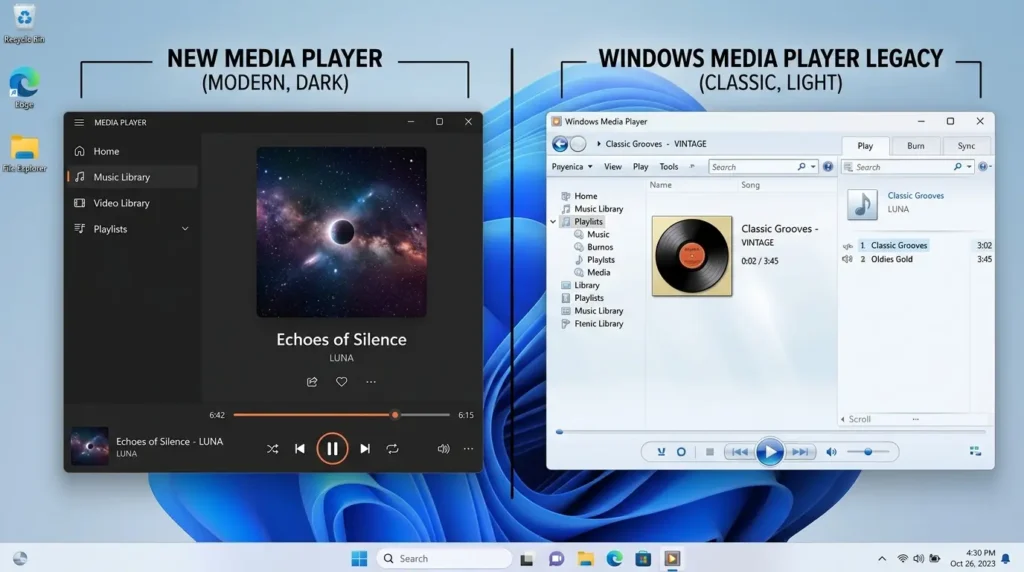
Task: Click the legacy player's next track button
Action: [799, 452]
